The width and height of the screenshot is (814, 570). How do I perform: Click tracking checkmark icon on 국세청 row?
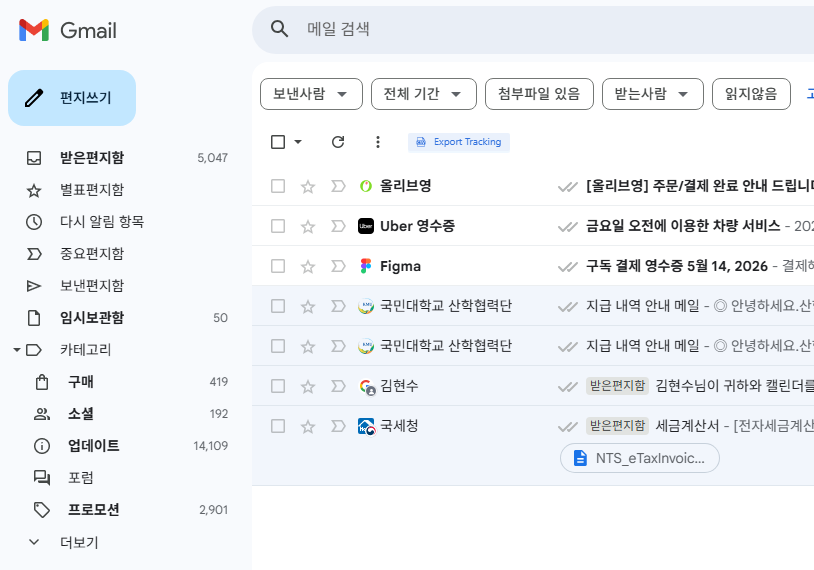(x=567, y=427)
